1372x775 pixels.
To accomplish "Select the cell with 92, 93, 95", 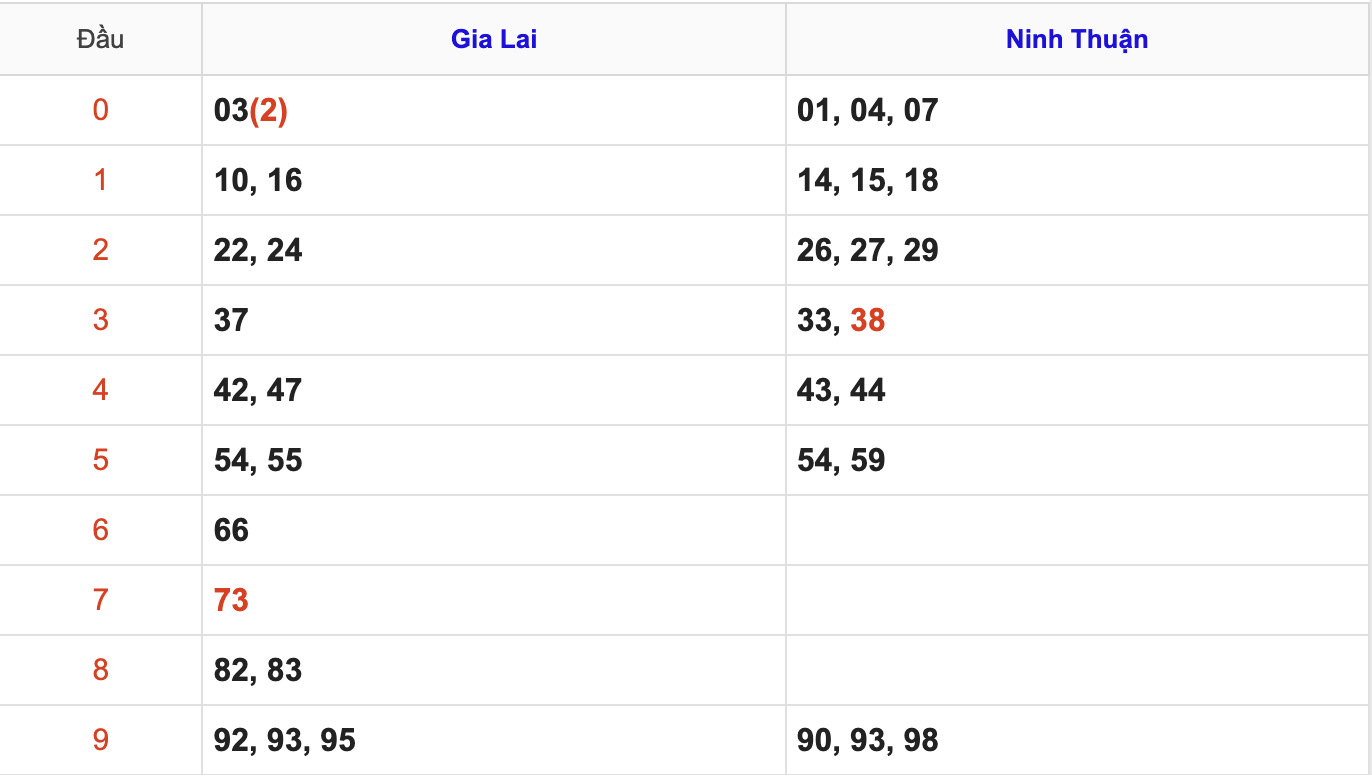I will pyautogui.click(x=285, y=740).
